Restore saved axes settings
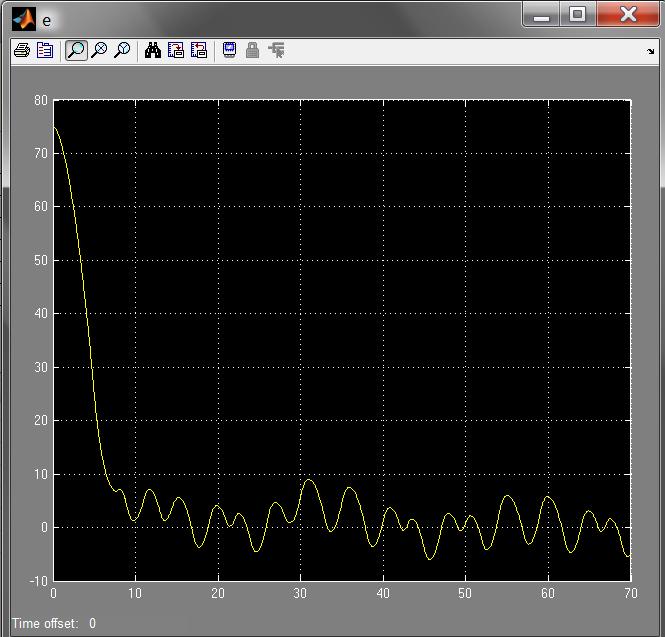Image resolution: width=665 pixels, height=637 pixels. pyautogui.click(x=199, y=50)
